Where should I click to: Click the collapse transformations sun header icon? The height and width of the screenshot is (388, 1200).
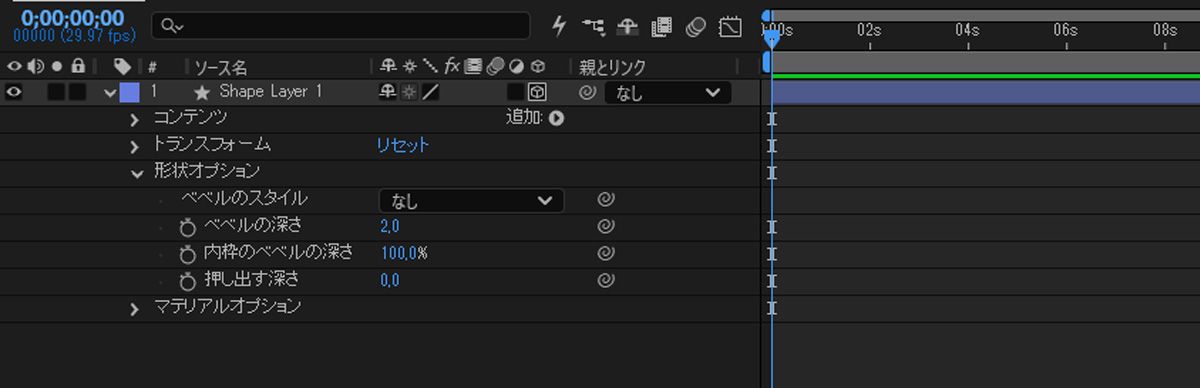point(409,67)
